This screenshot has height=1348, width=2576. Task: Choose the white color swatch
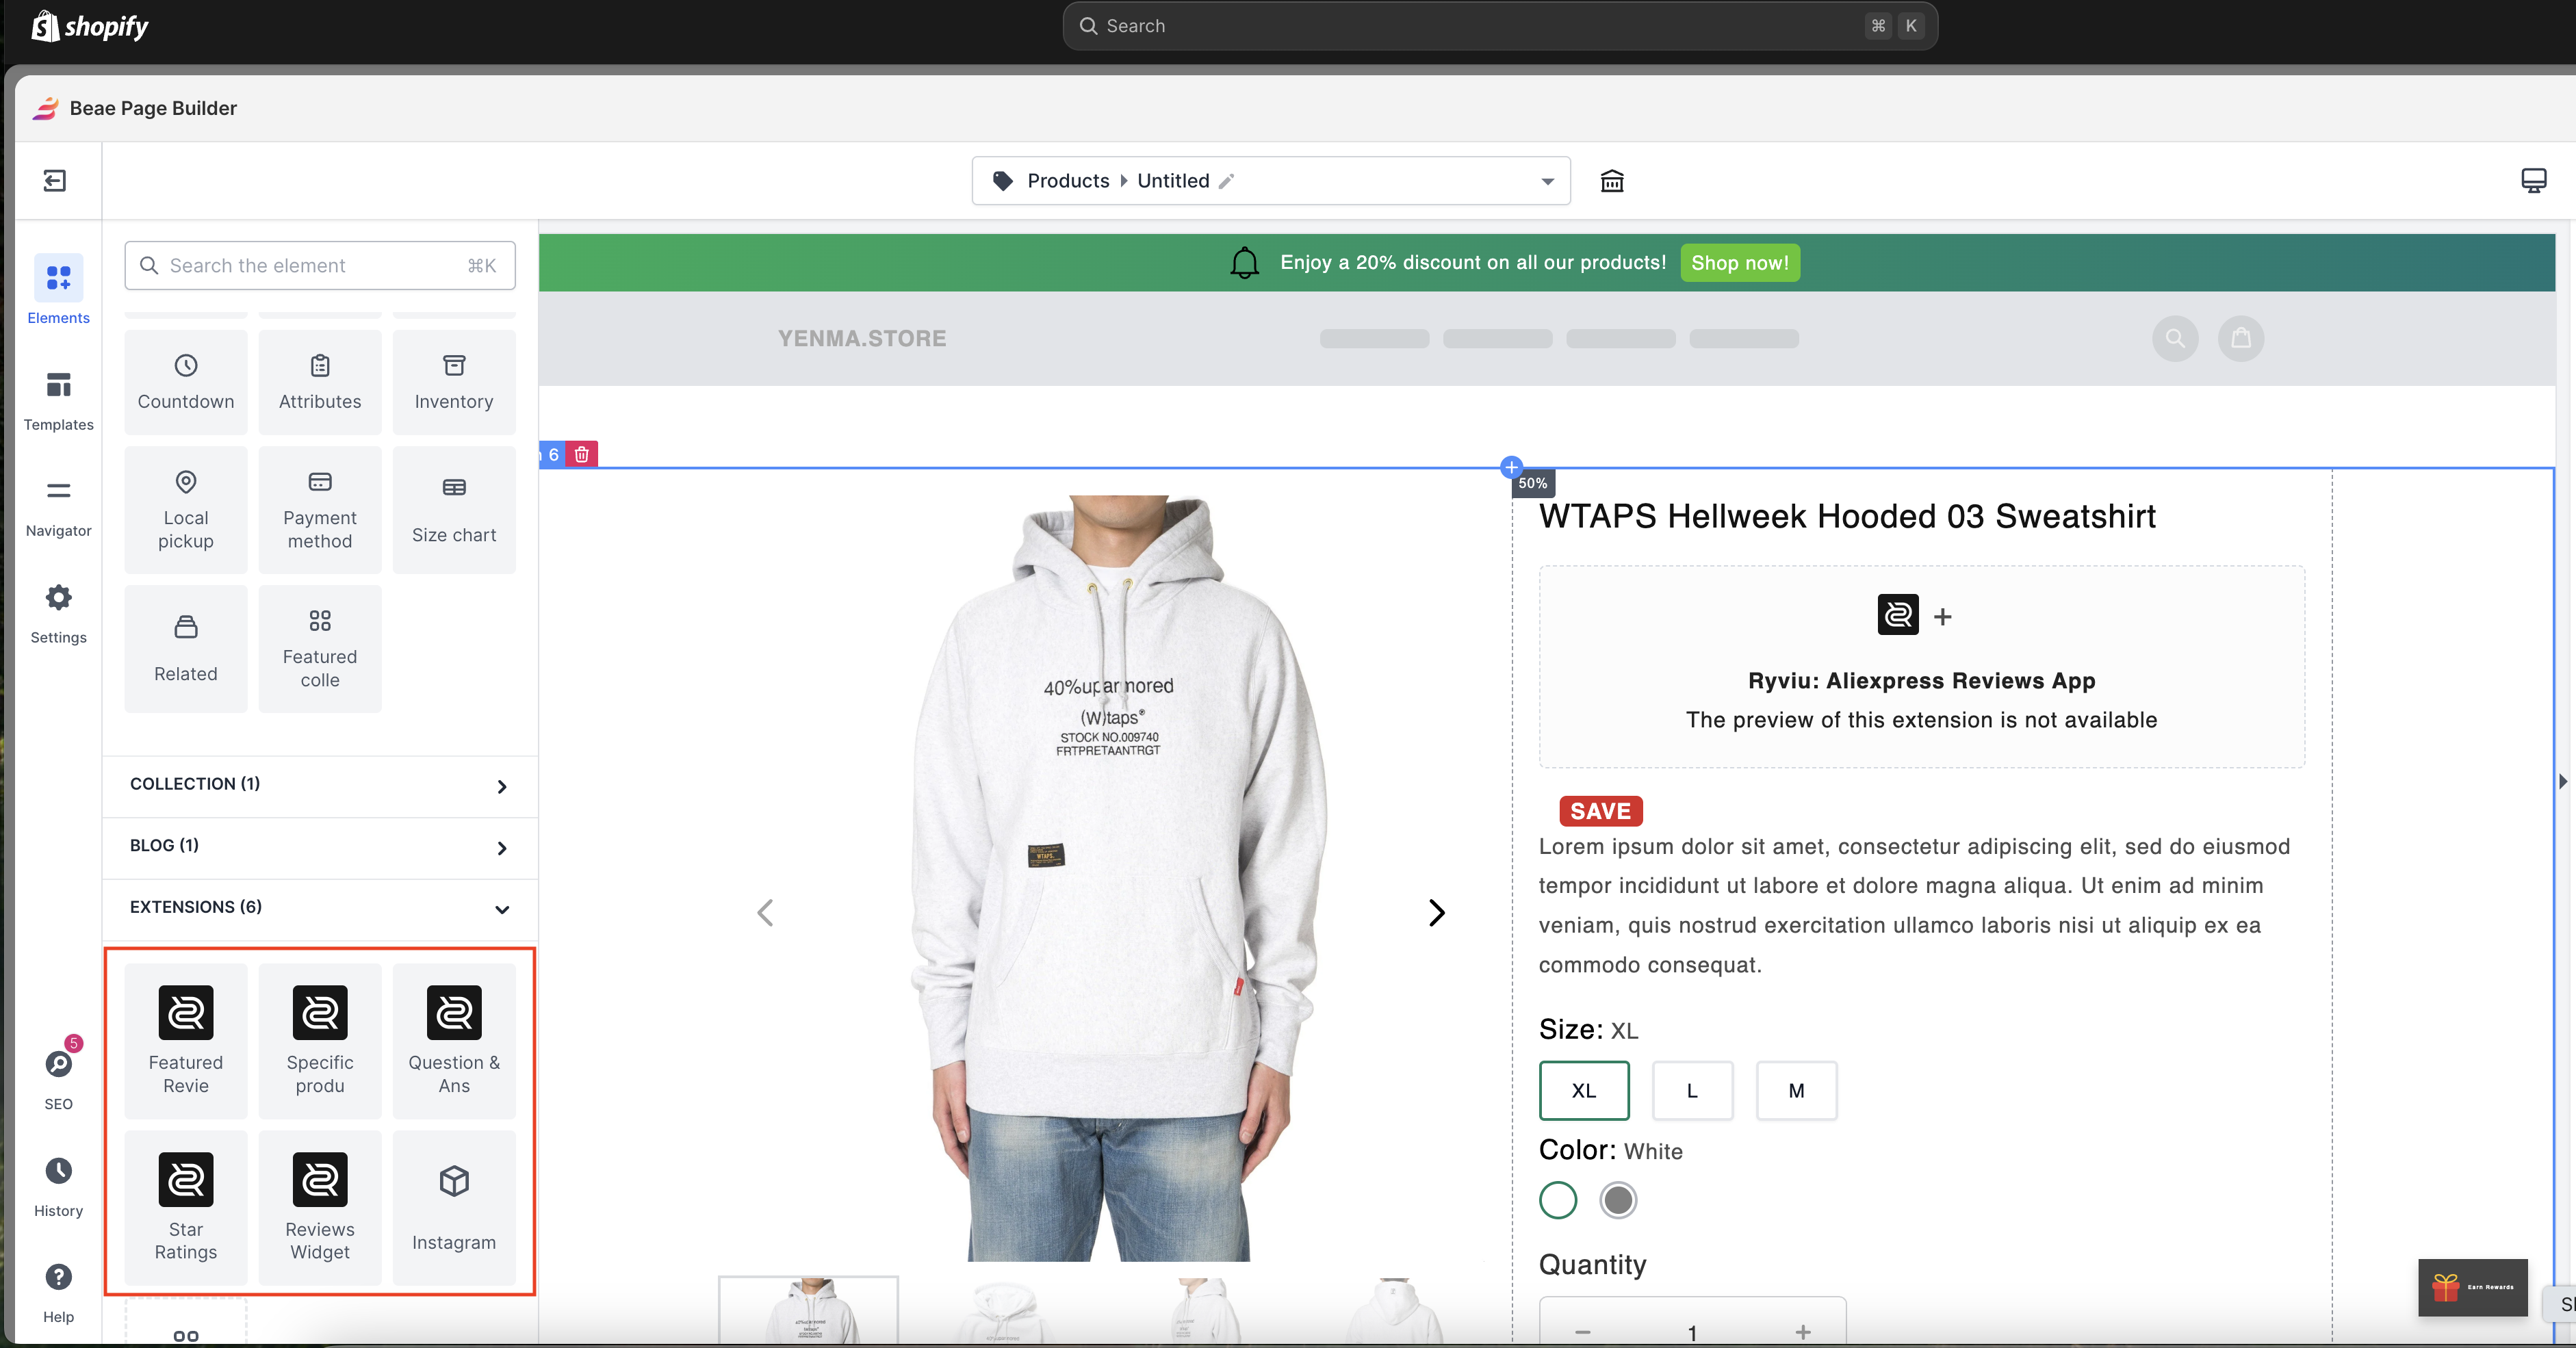click(1558, 1200)
